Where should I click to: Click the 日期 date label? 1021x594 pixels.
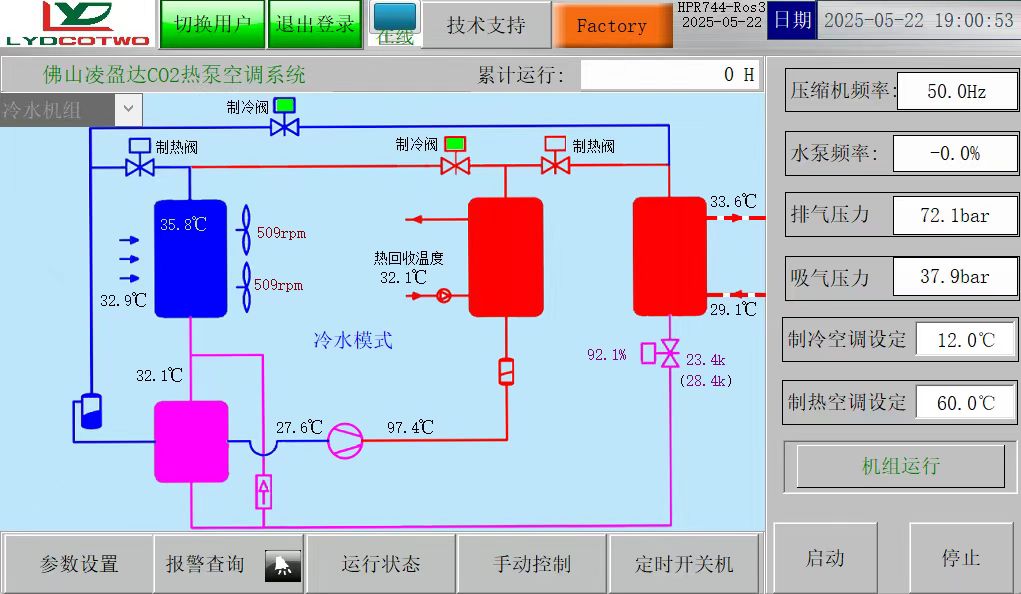tap(792, 20)
